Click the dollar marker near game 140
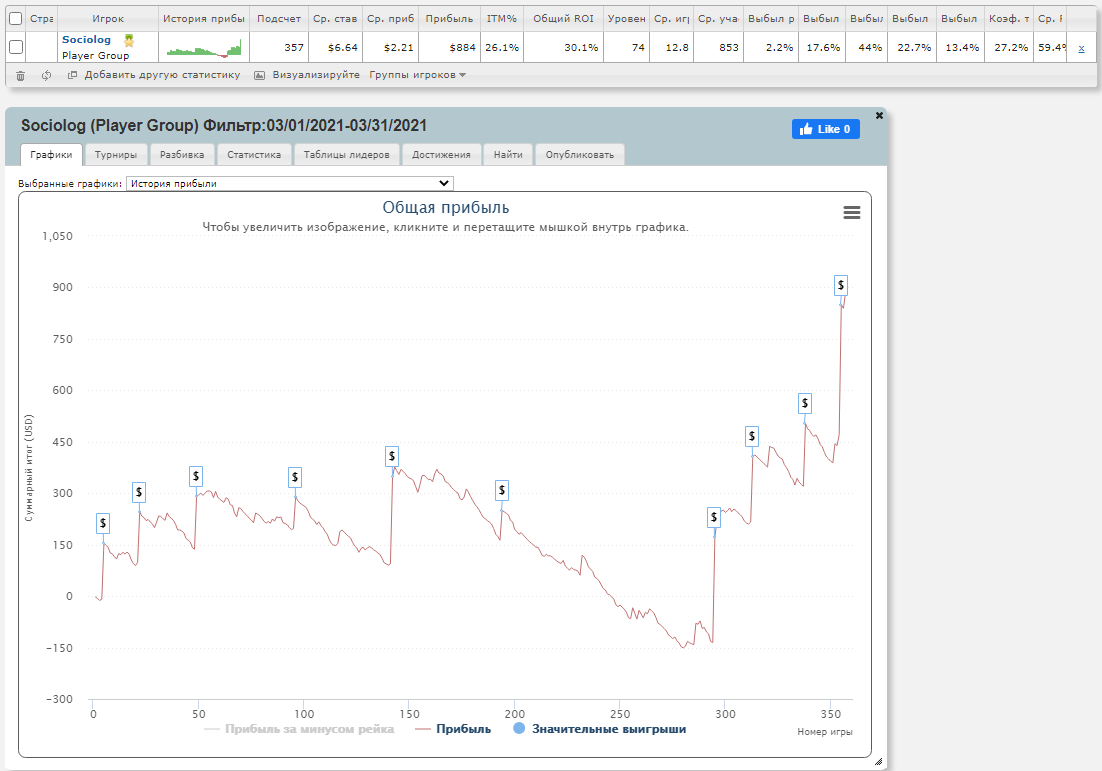Viewport: 1102px width, 771px height. click(392, 456)
